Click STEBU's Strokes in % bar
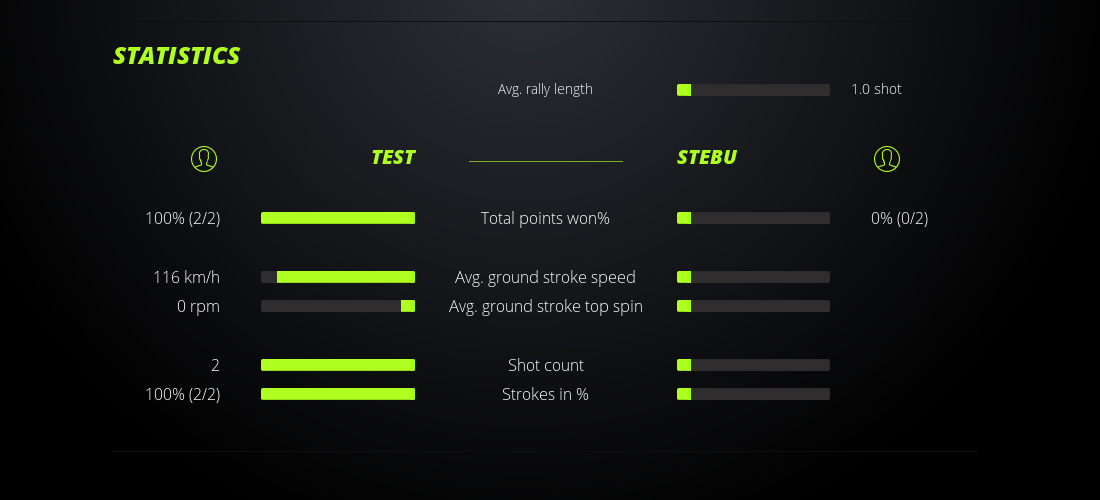The height and width of the screenshot is (500, 1100). pos(753,394)
